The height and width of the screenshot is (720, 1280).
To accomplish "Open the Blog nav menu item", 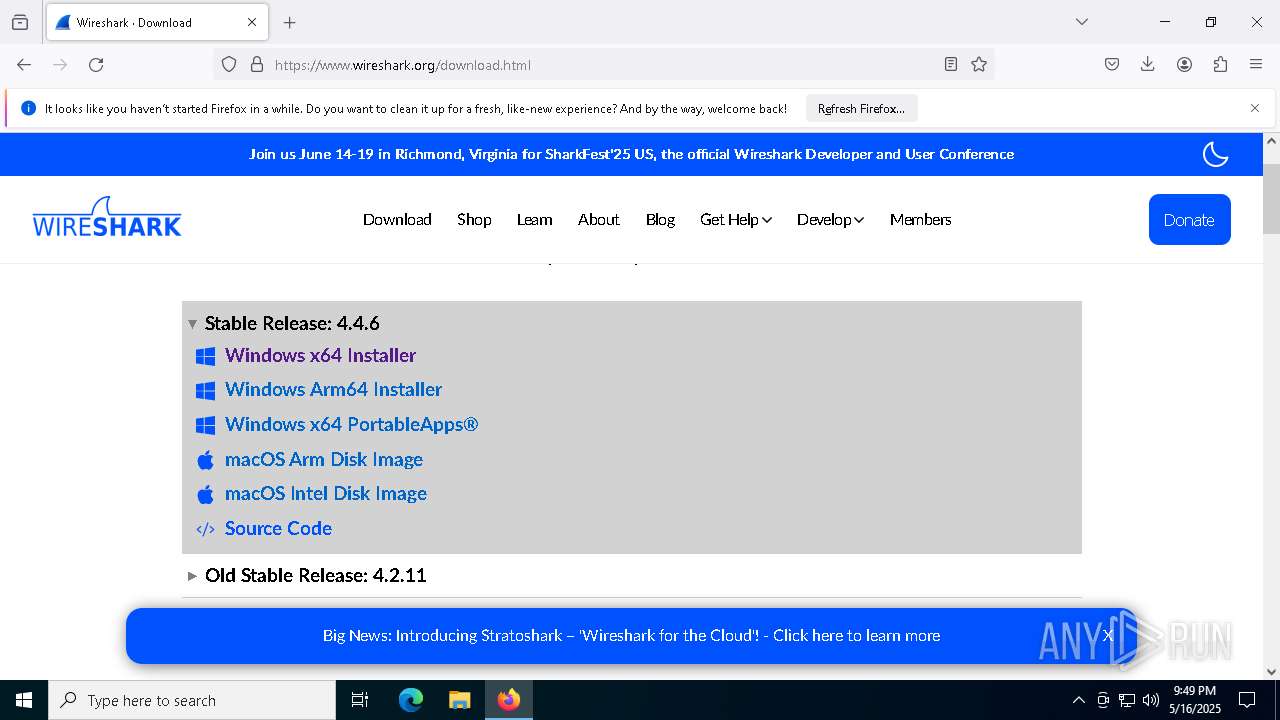I will (660, 219).
